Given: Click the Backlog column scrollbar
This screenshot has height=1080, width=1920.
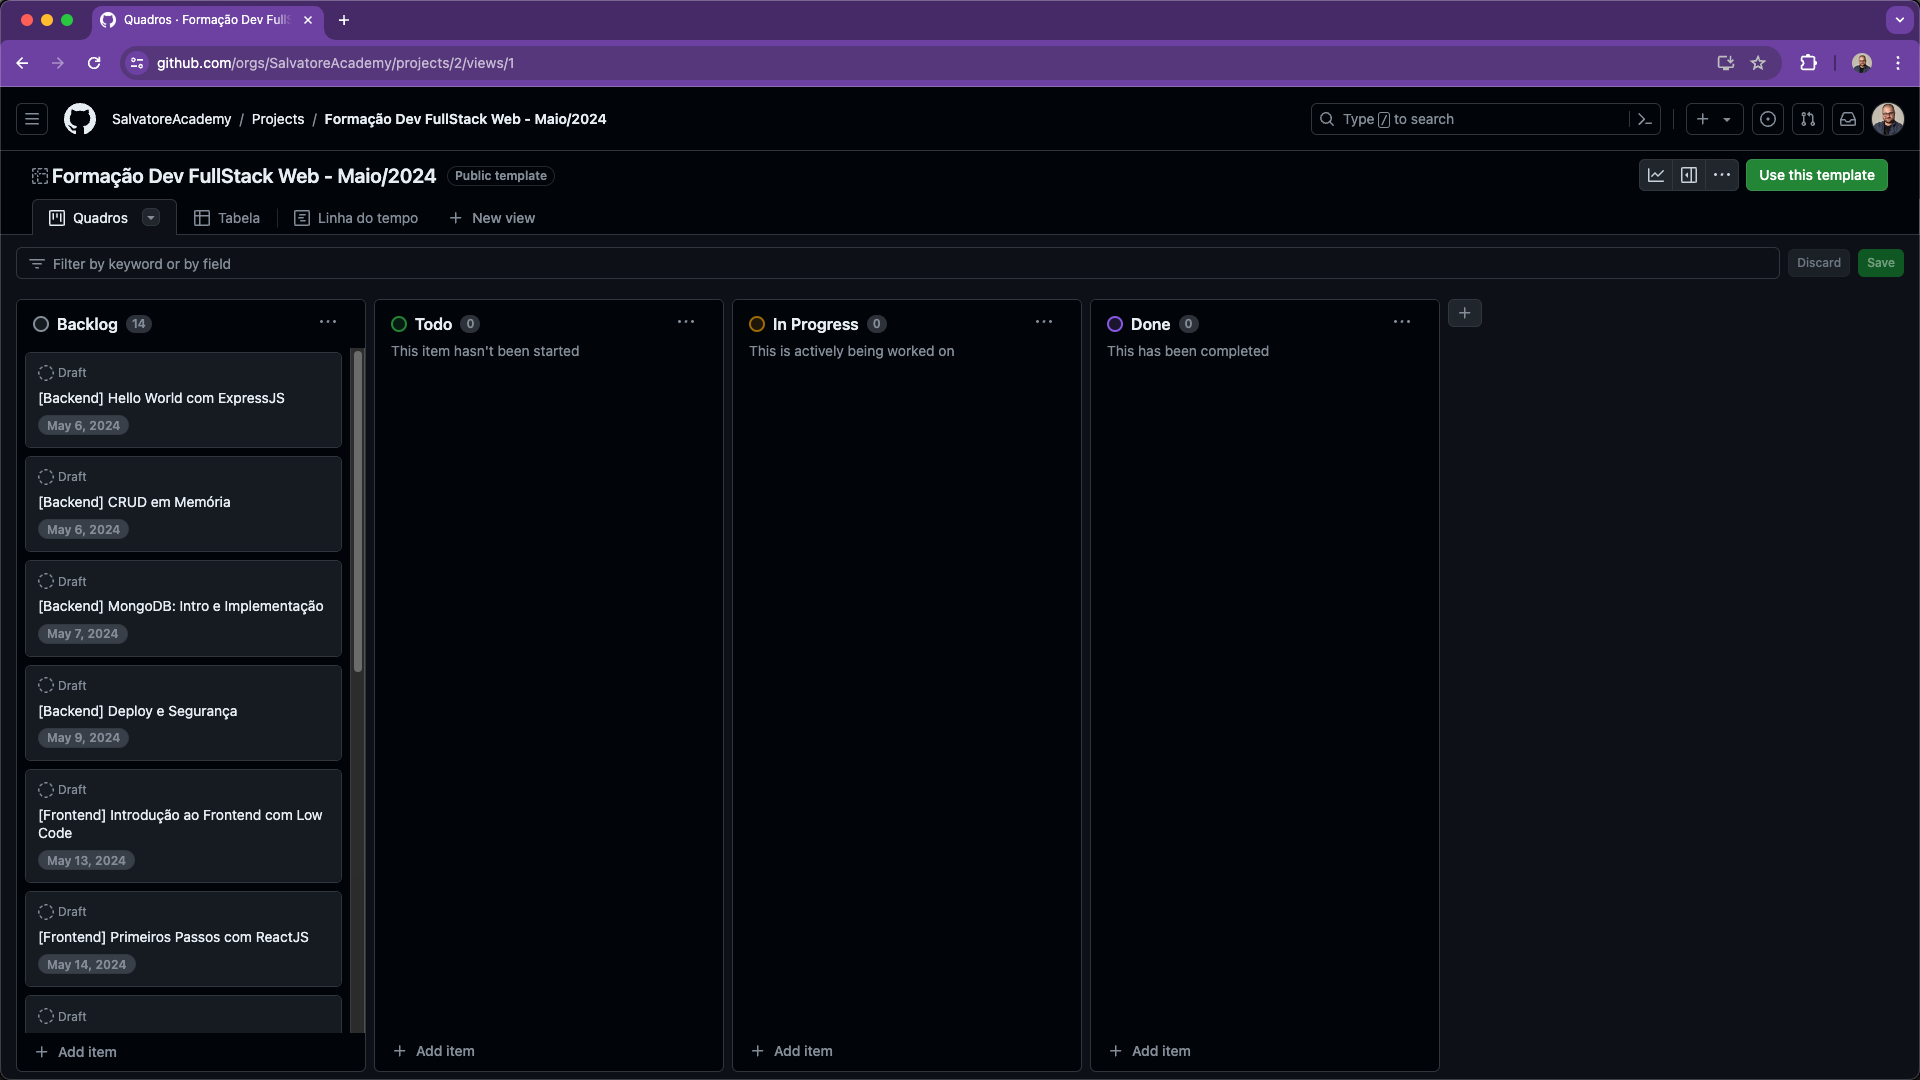Looking at the screenshot, I should click(358, 511).
